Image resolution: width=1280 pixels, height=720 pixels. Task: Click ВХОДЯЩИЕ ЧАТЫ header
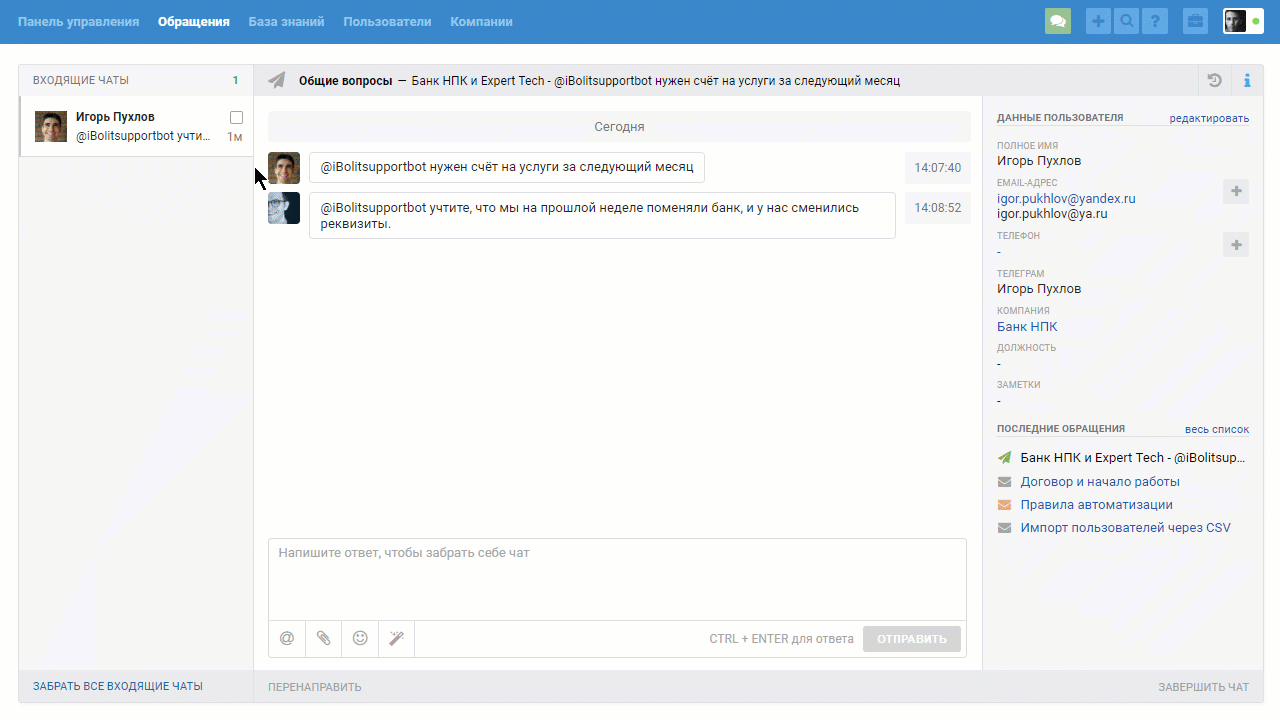pos(81,80)
